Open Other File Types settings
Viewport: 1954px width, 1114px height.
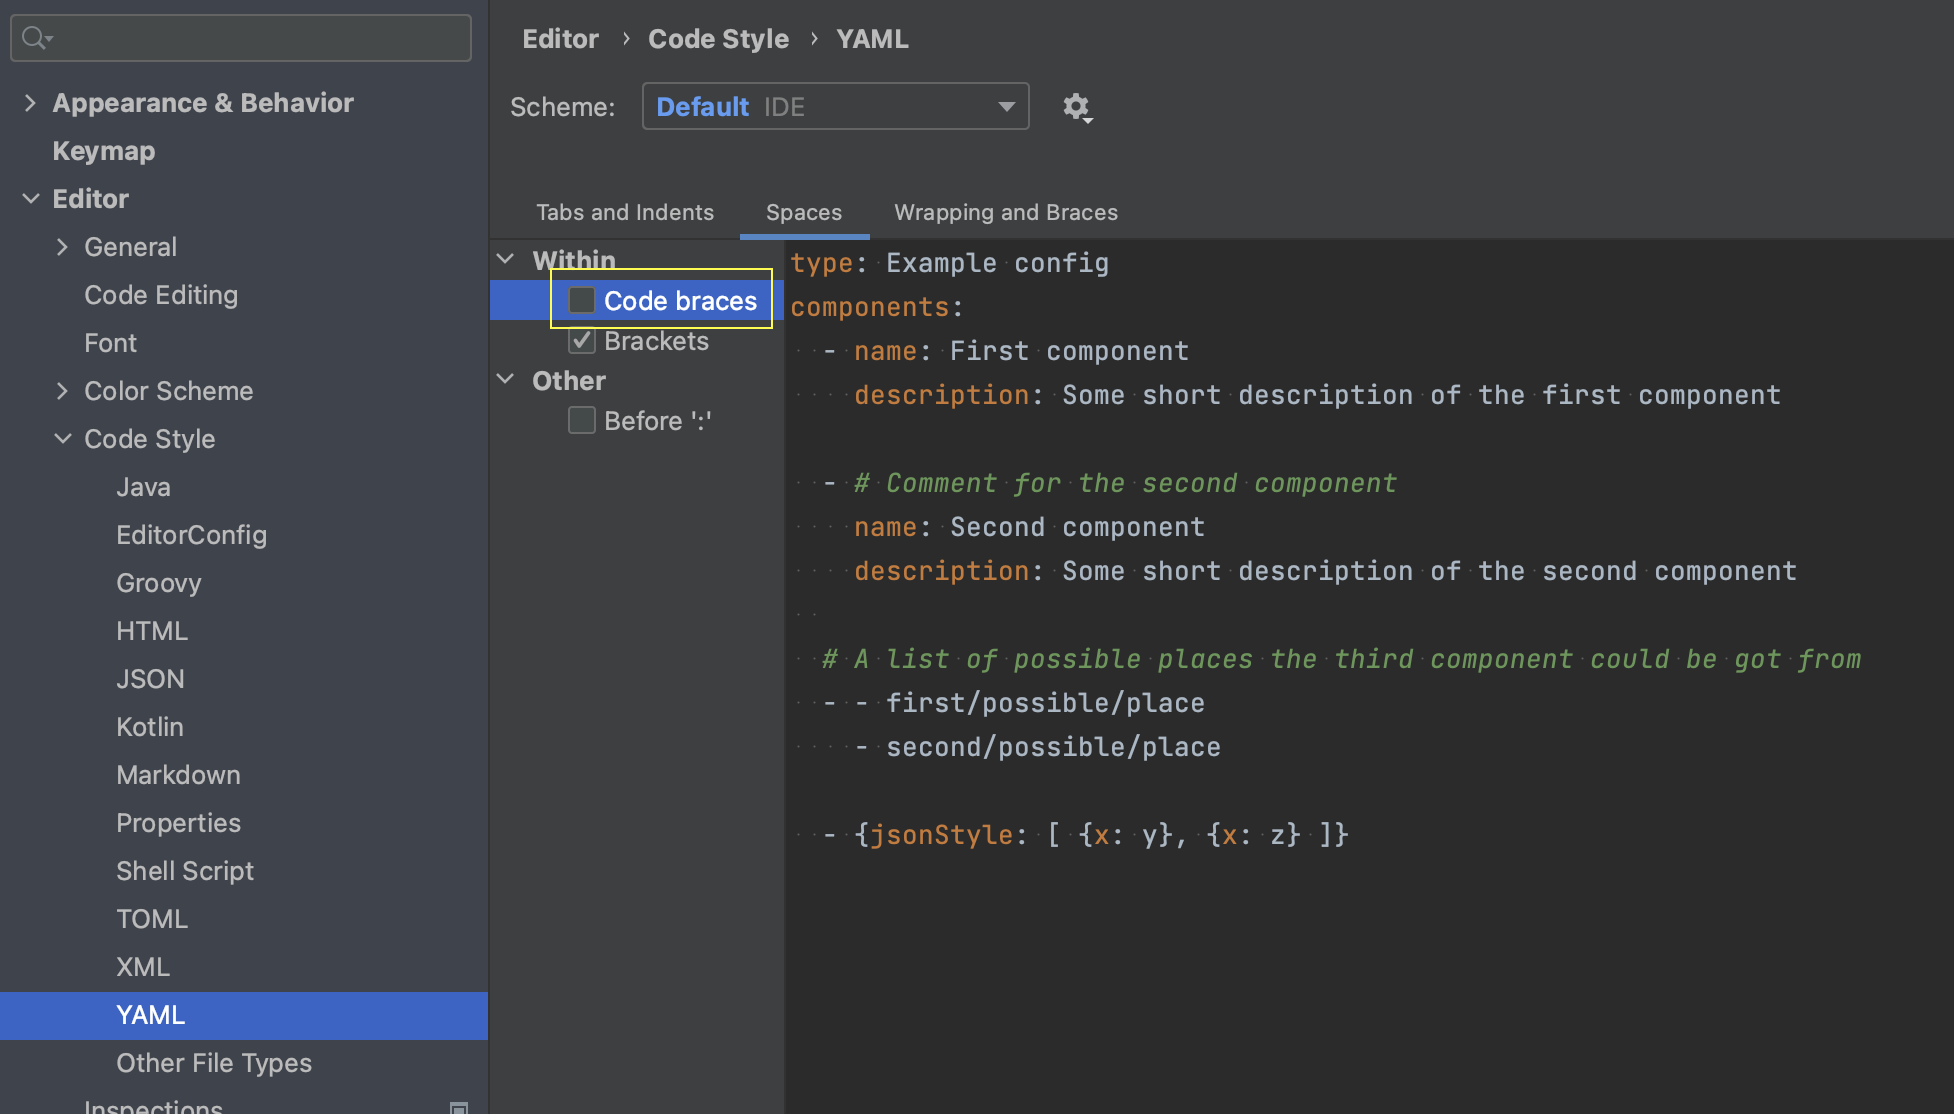click(213, 1063)
